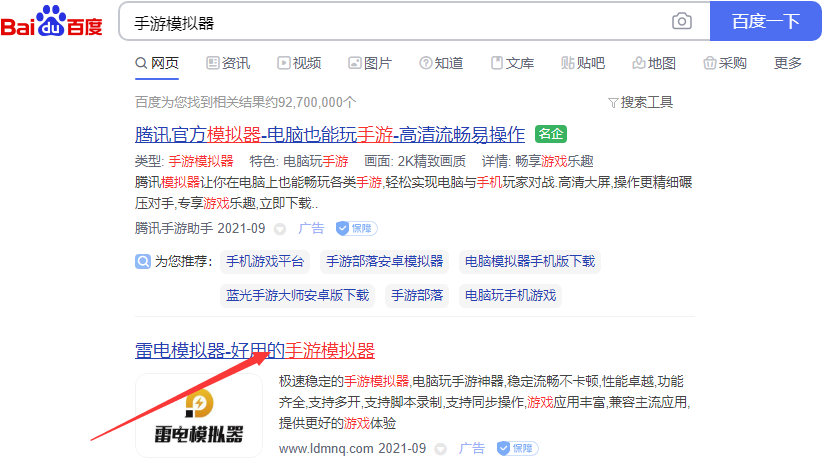Click the camera image search icon
This screenshot has width=828, height=473.
(x=681, y=22)
